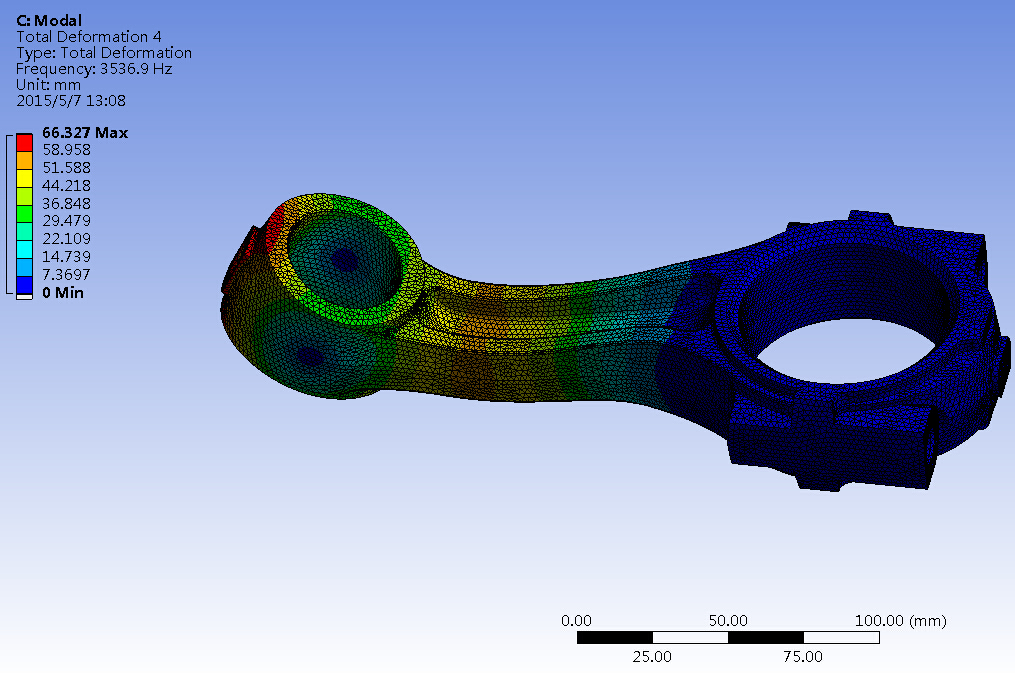Select the red band in the legend

[24, 142]
